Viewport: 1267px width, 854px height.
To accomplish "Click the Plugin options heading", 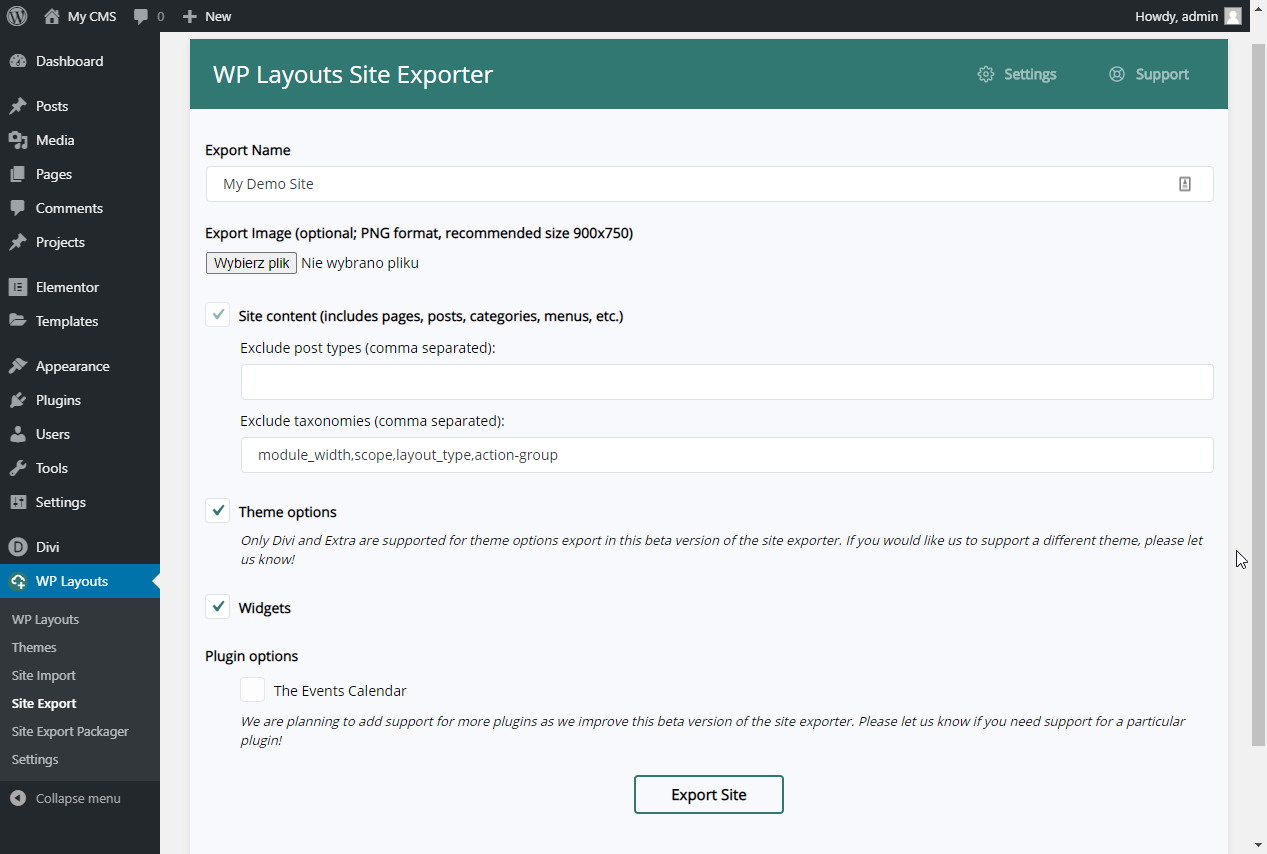I will (x=252, y=656).
